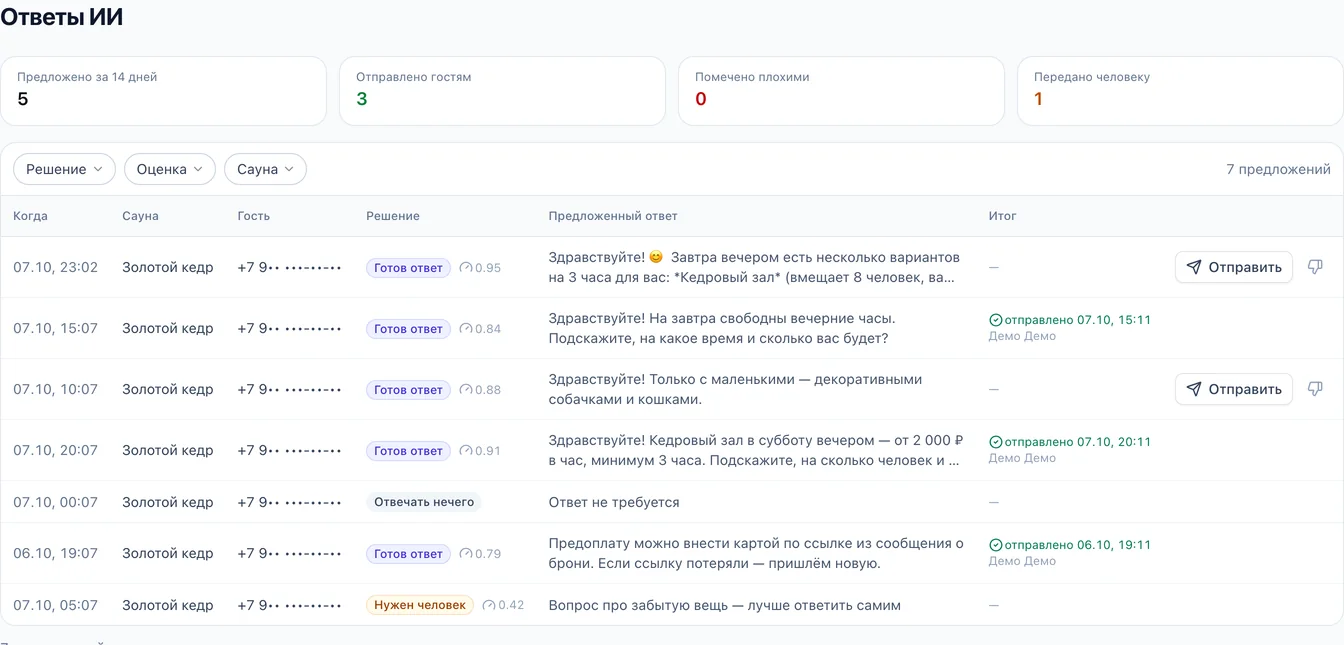Send the 23:02 proposed answer with Отправить
The height and width of the screenshot is (645, 1344).
(x=1234, y=267)
